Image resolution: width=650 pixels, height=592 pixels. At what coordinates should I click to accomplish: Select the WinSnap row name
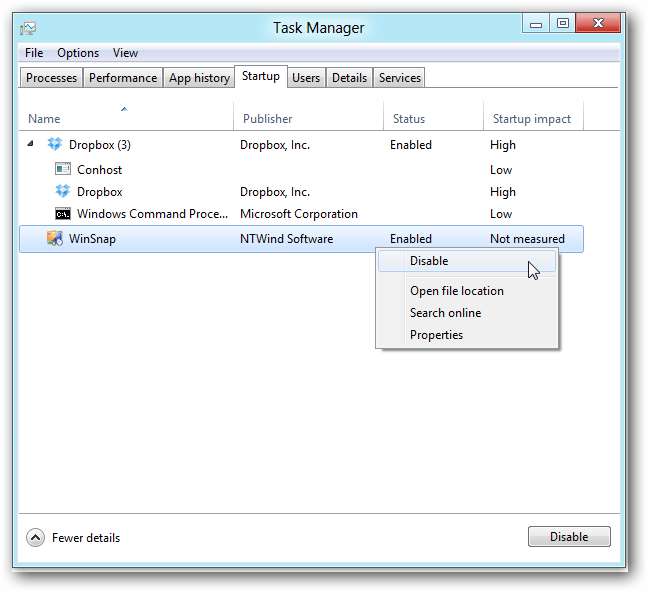92,239
